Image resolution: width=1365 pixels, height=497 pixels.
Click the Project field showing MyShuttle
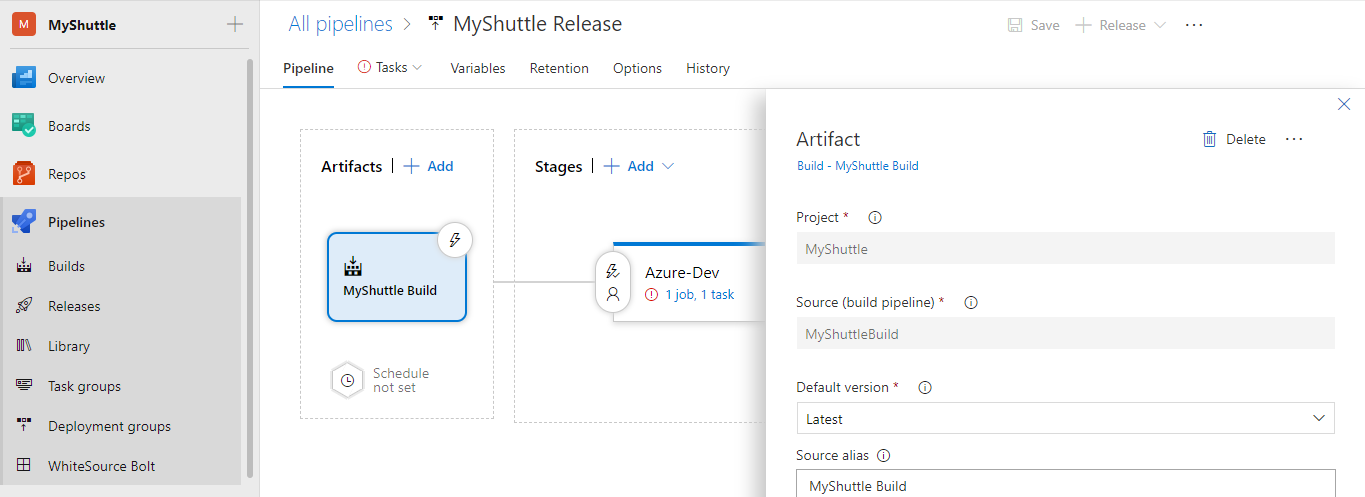(1065, 249)
